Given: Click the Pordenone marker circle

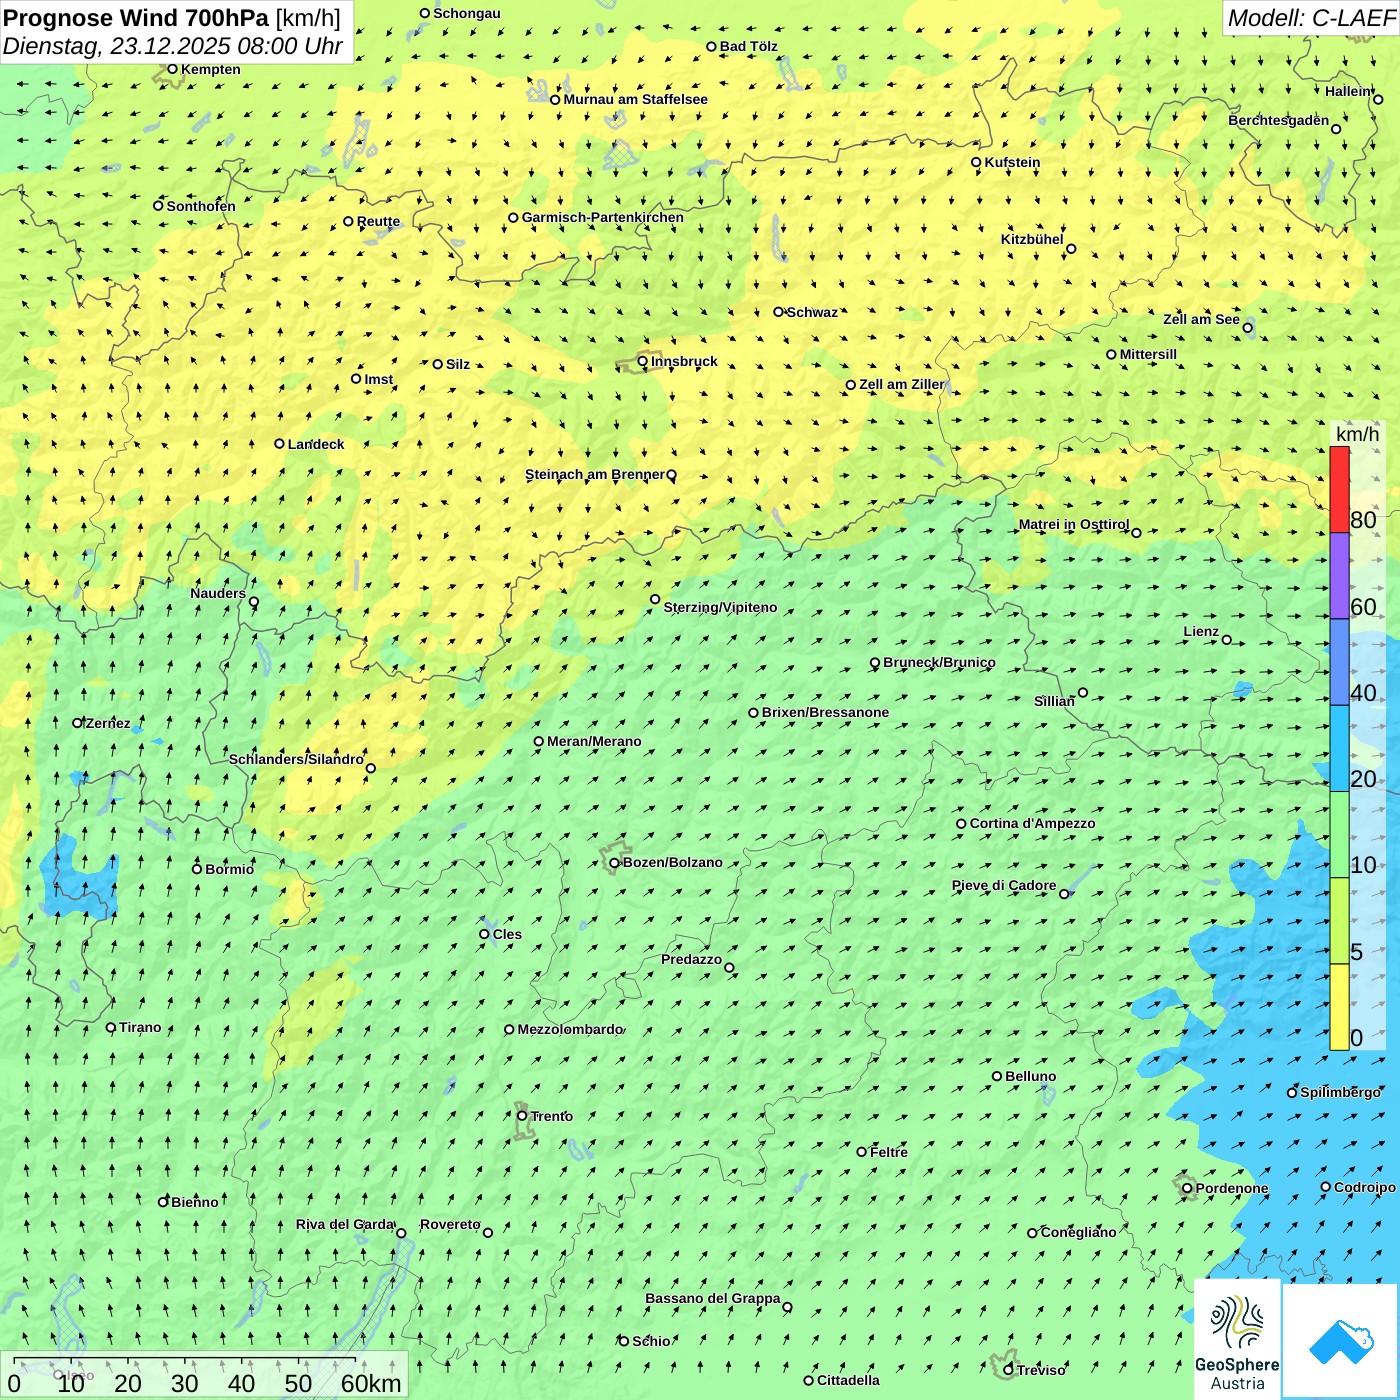Looking at the screenshot, I should [1187, 1189].
